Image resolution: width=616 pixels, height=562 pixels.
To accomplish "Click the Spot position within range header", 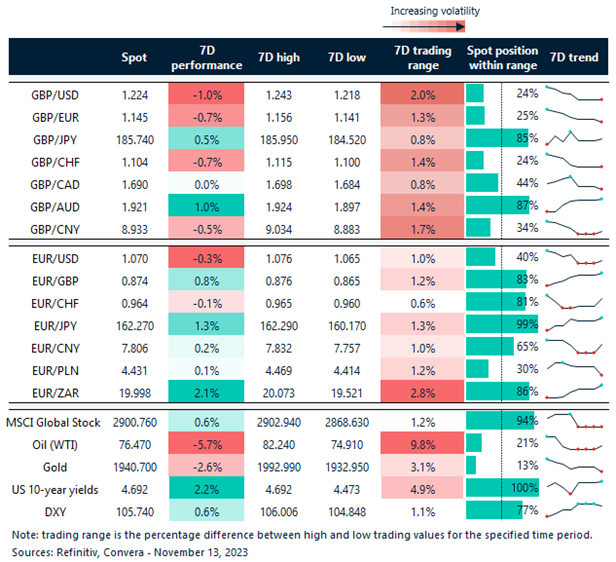I will coord(503,57).
